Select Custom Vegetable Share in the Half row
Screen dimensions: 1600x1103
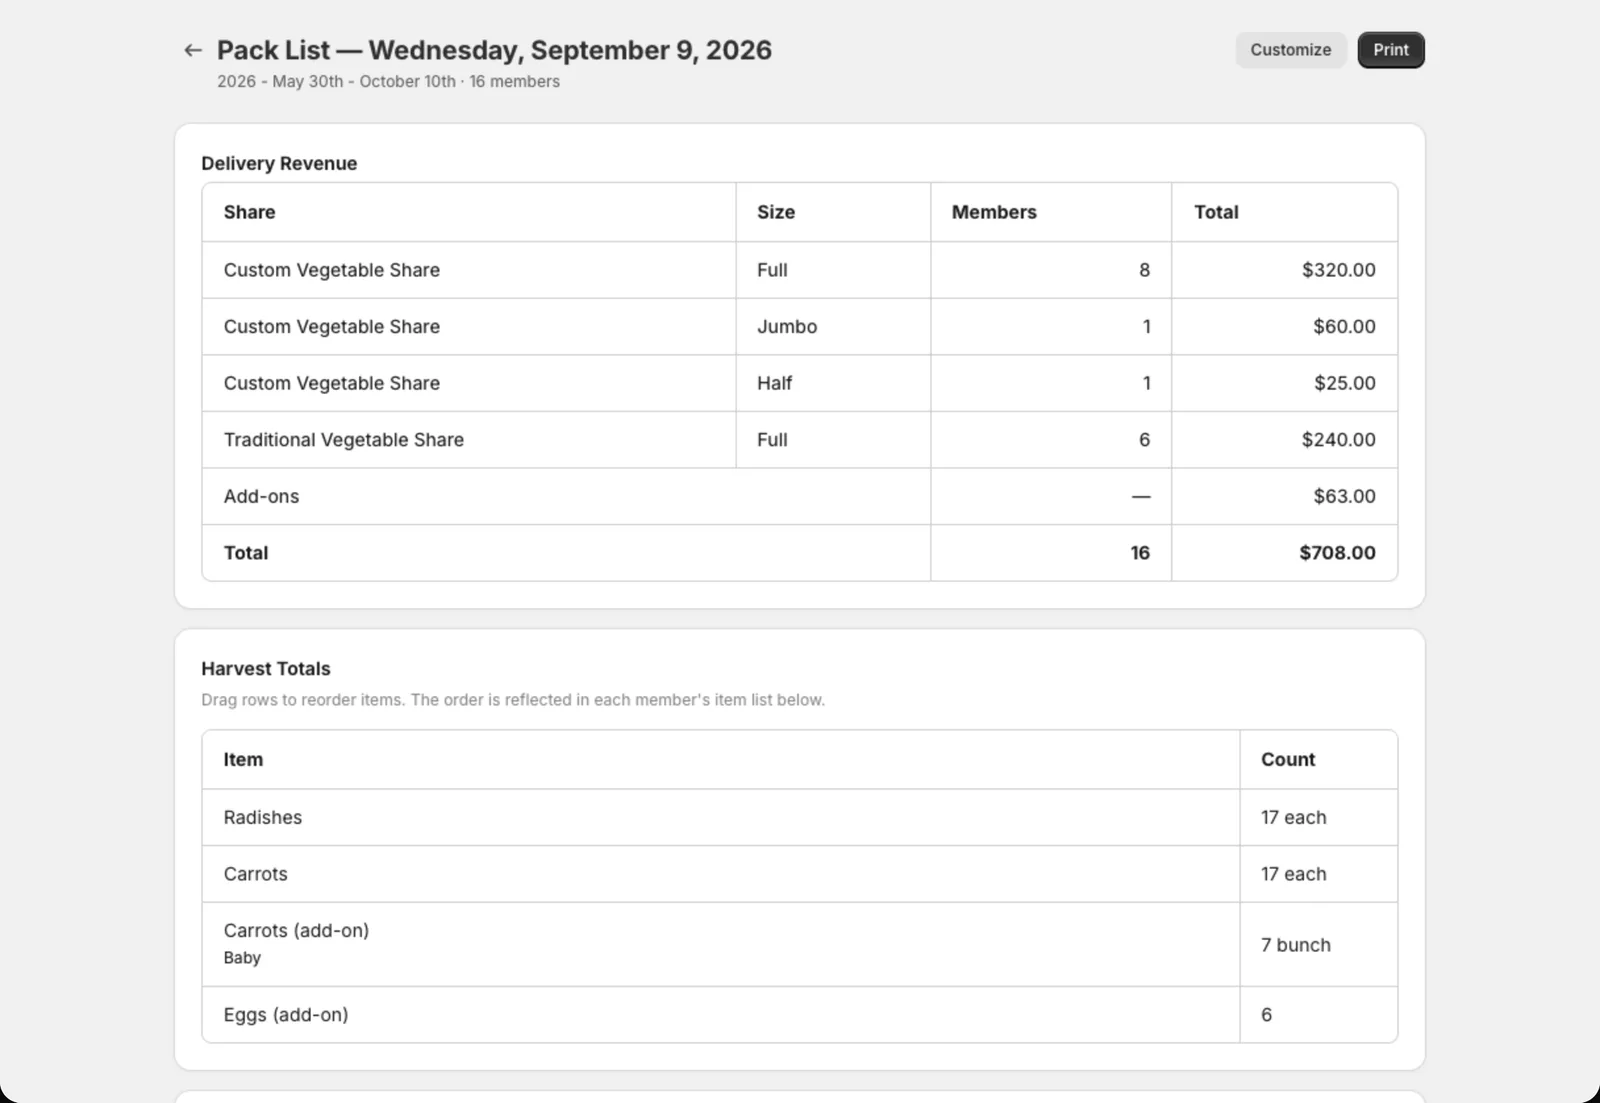[332, 383]
